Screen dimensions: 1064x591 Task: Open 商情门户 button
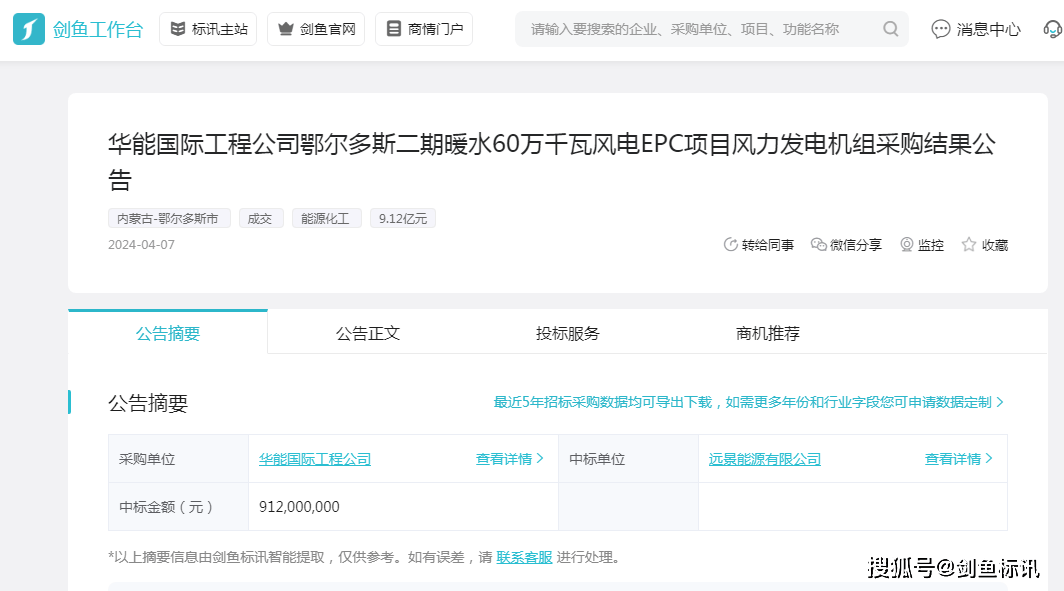point(424,29)
